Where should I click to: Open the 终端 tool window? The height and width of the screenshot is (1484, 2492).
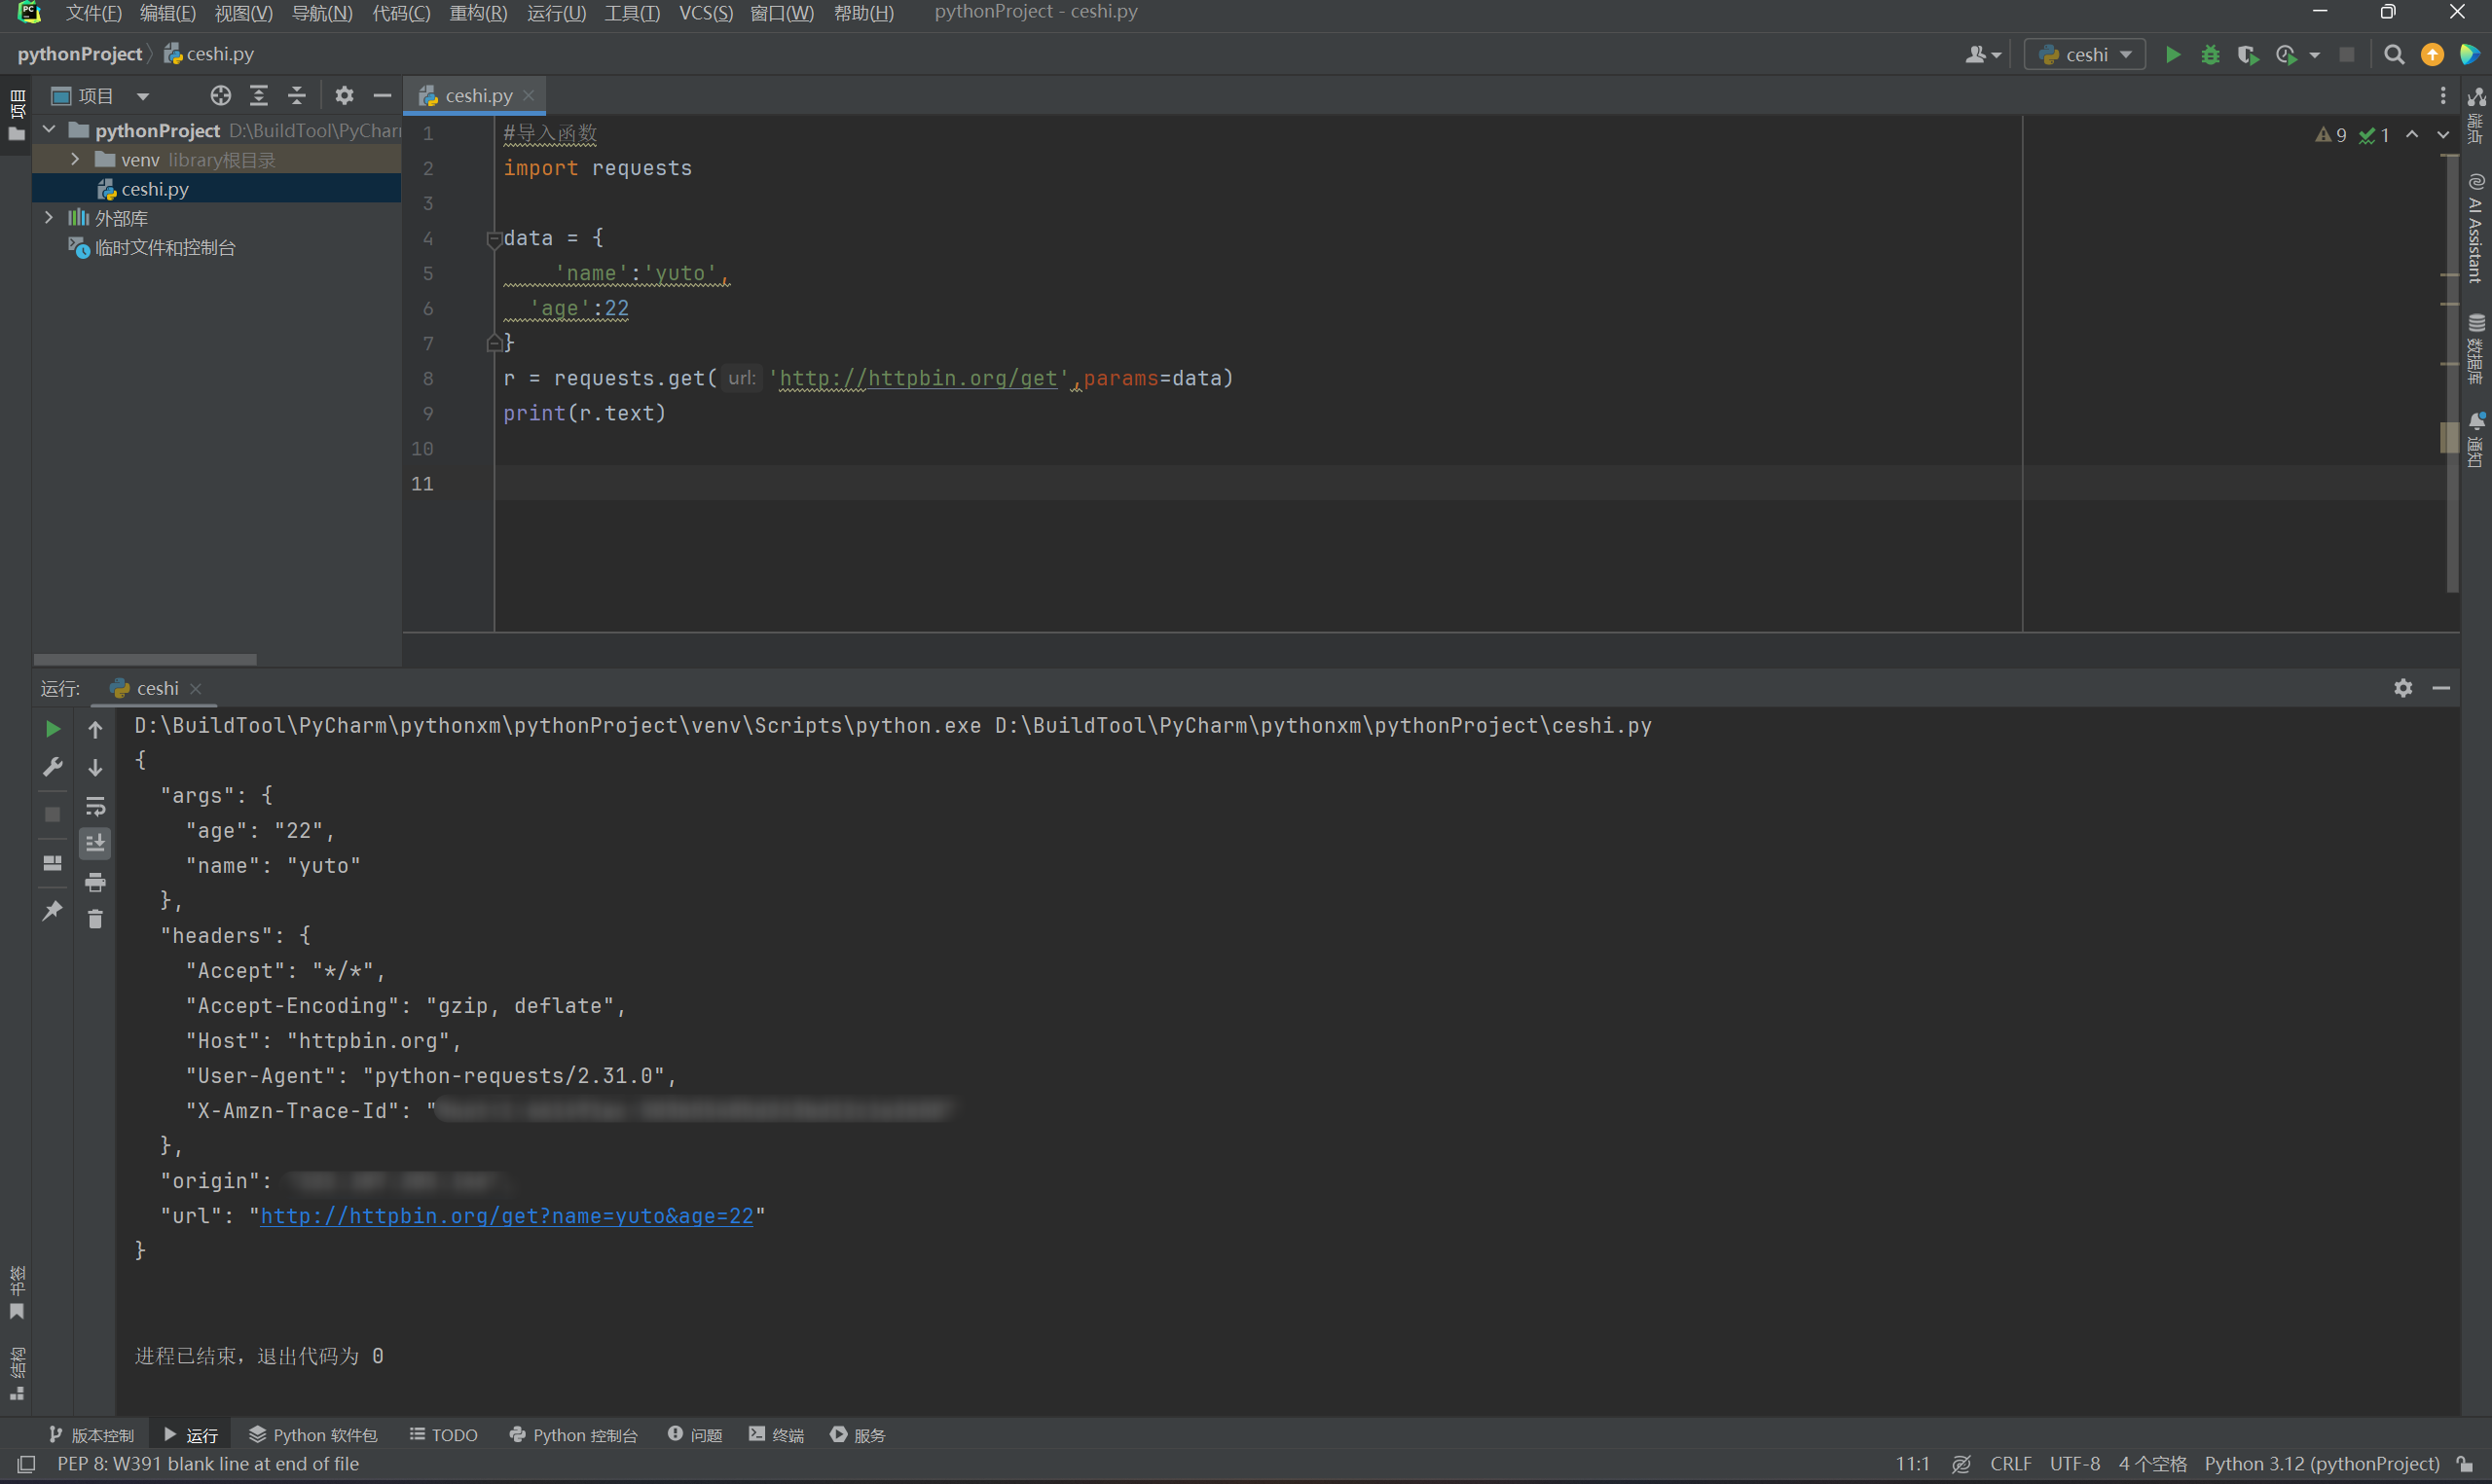776,1434
